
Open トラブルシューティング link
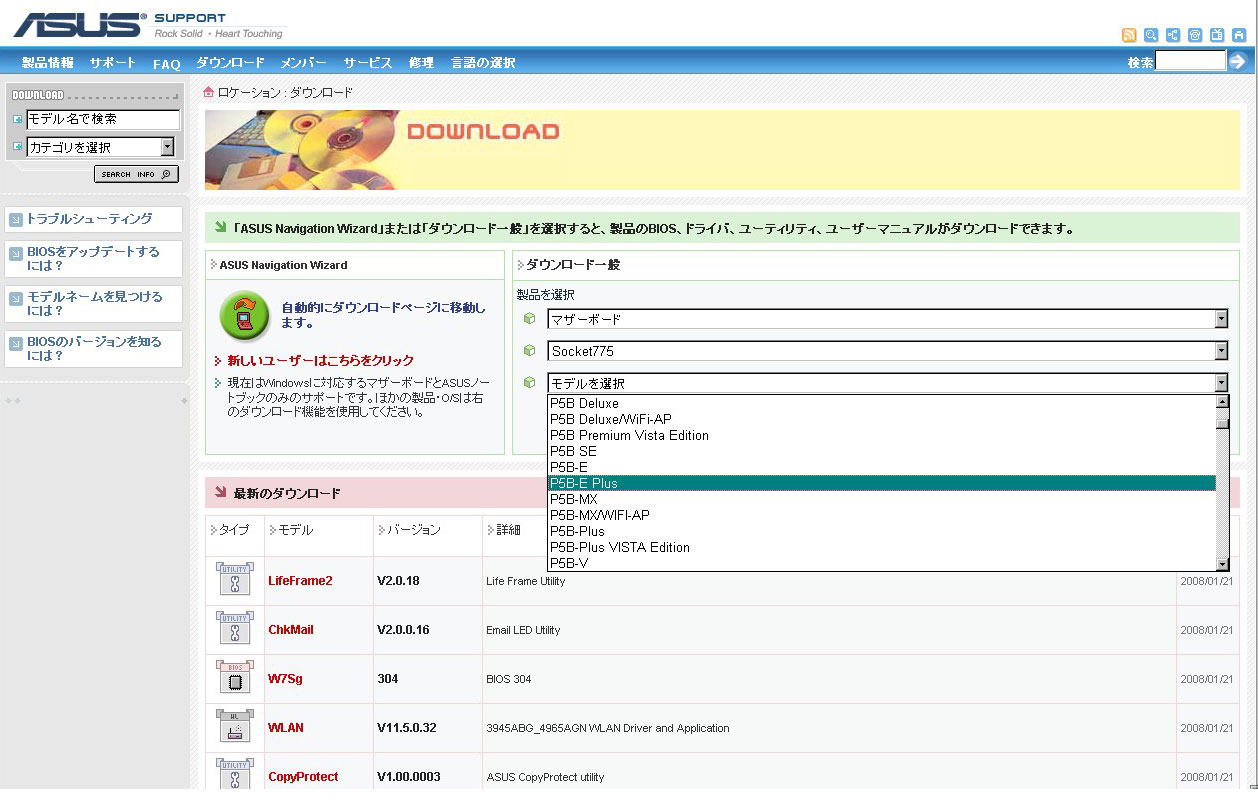(x=89, y=219)
